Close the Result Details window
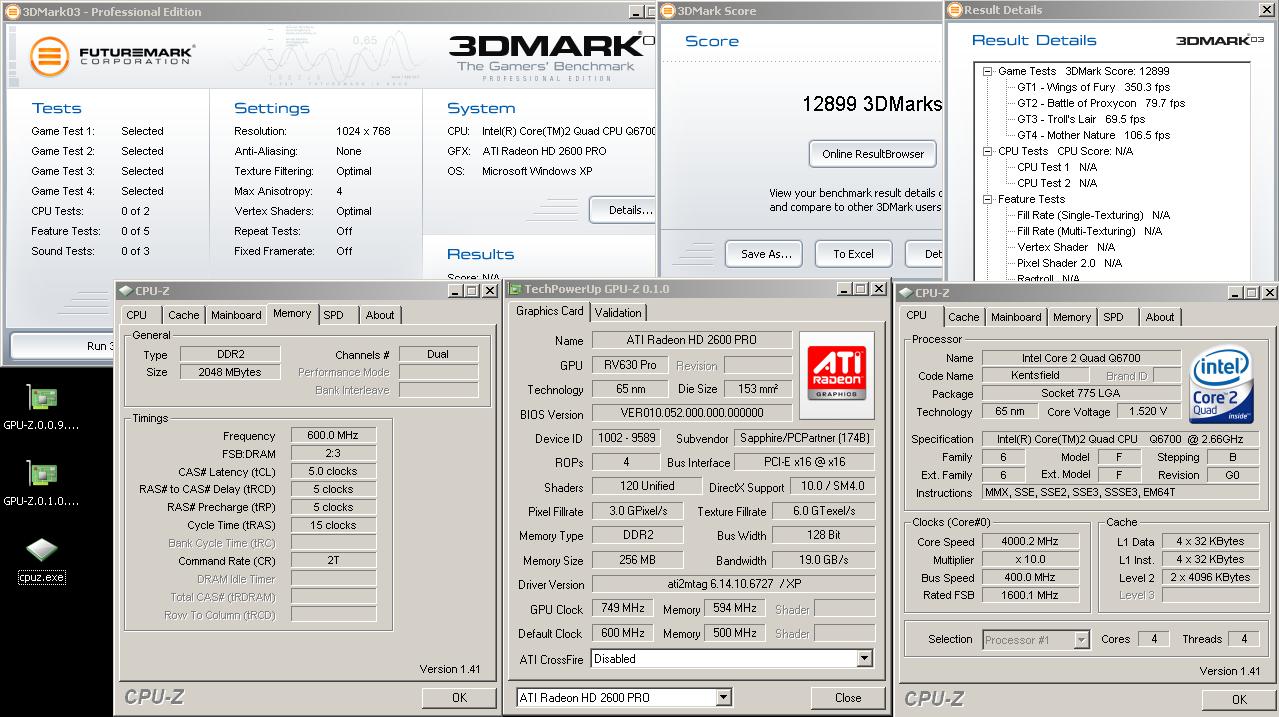The image size is (1279, 717). pyautogui.click(x=1269, y=10)
